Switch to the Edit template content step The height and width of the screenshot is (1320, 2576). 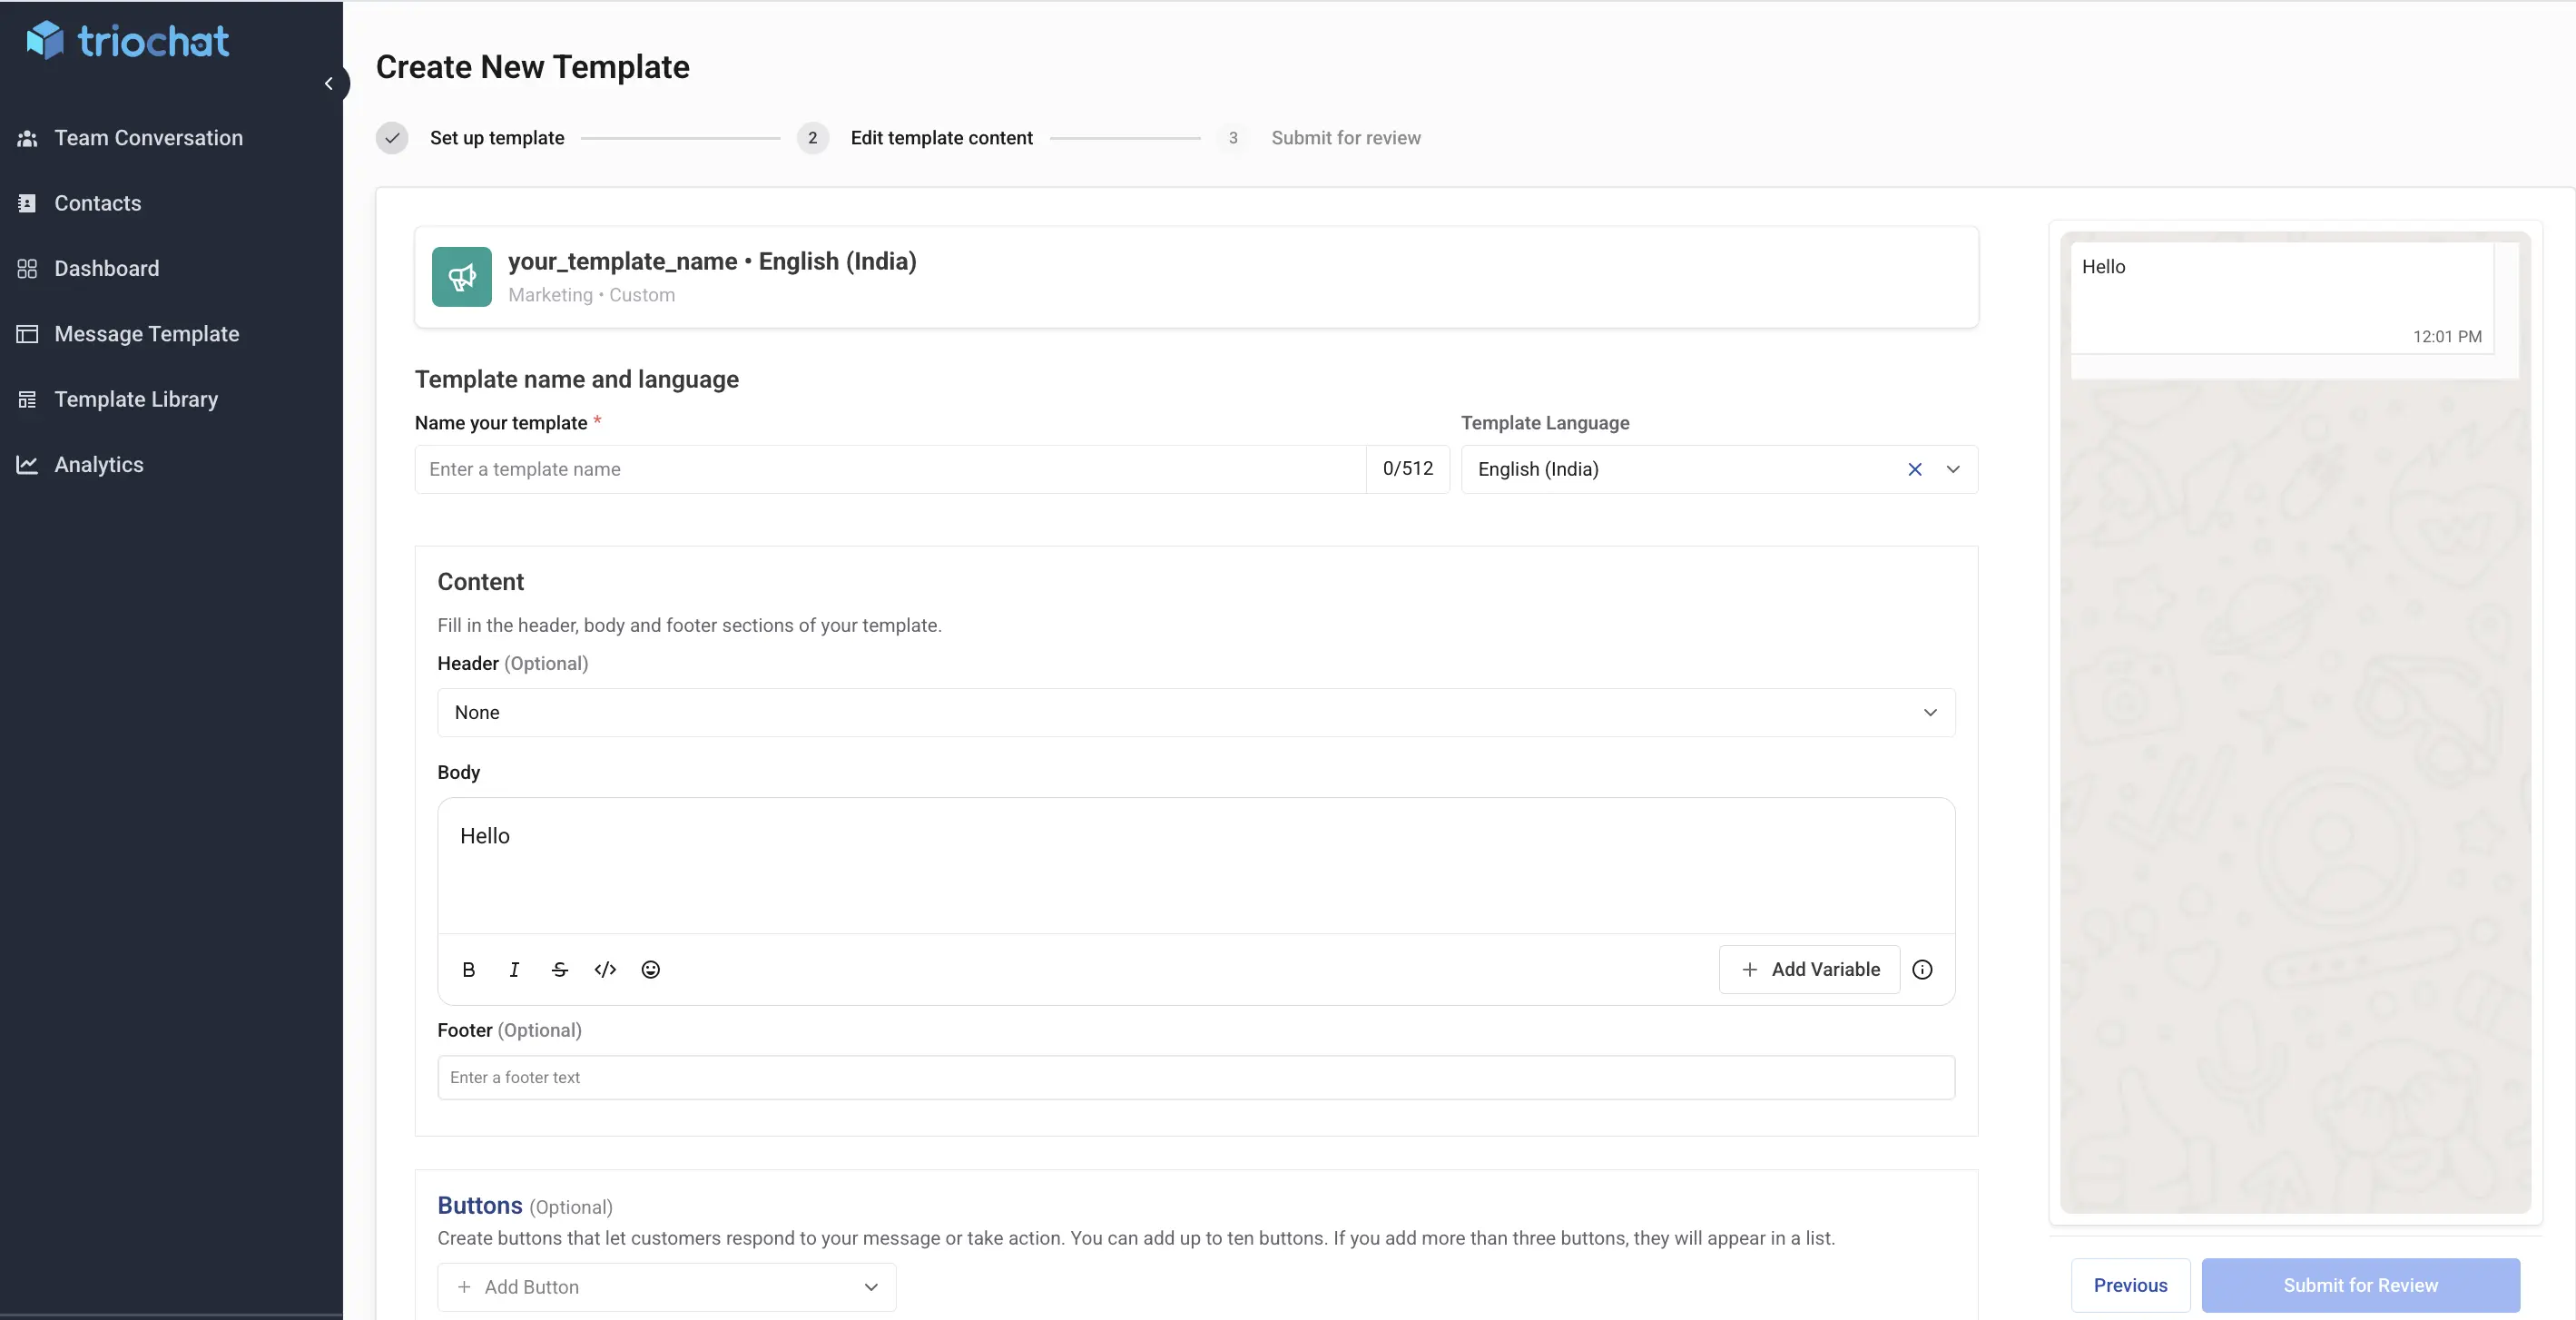click(940, 138)
